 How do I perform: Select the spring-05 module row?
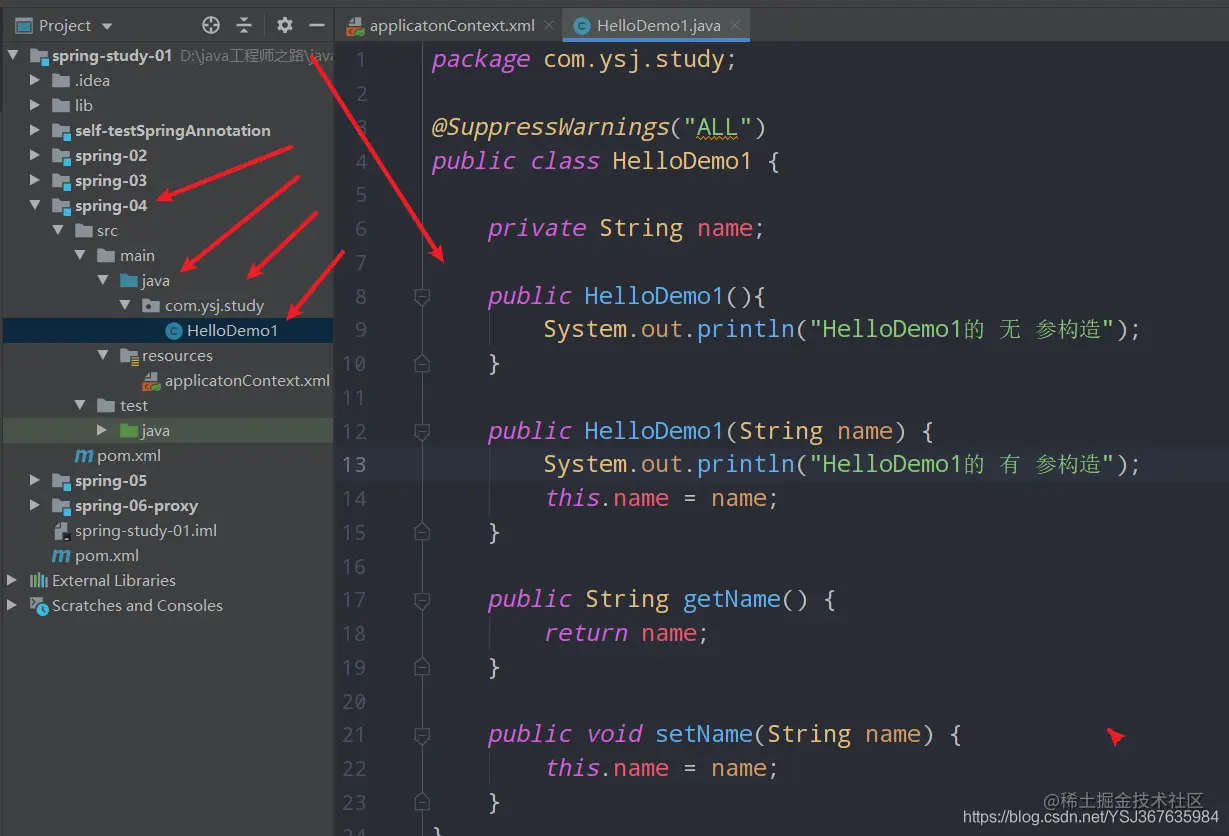168,480
